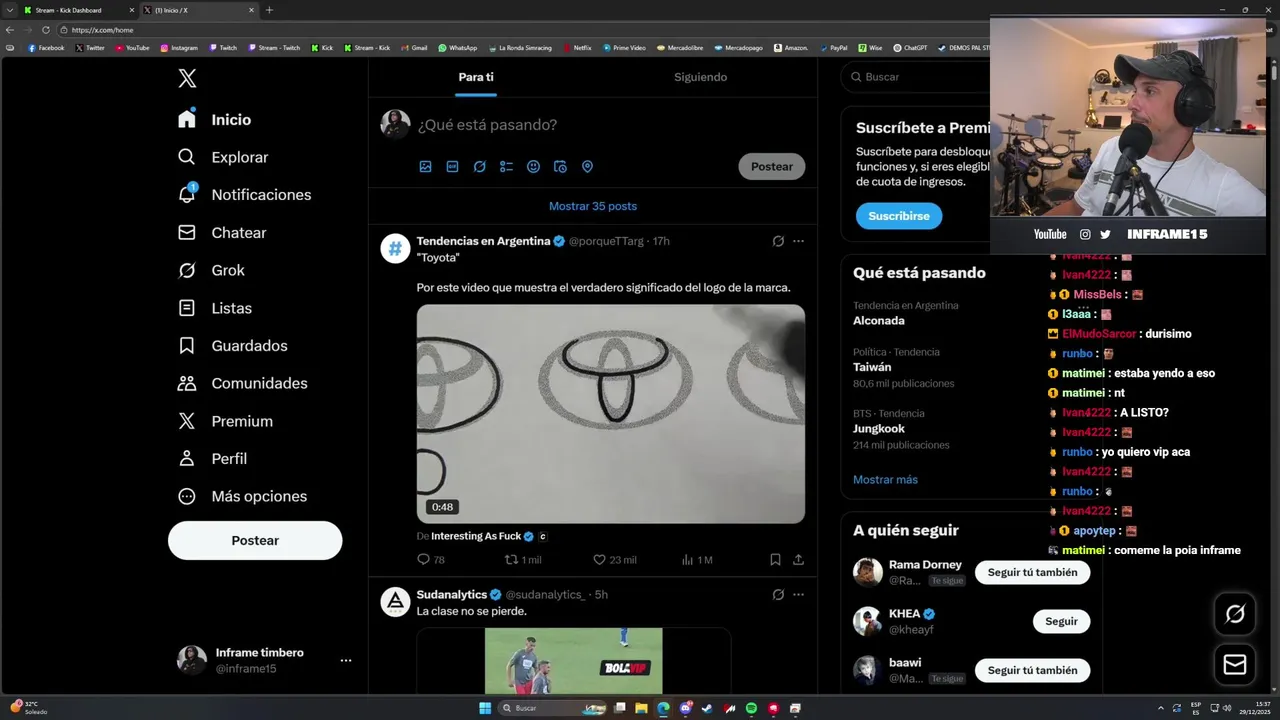
Task: Like the Toyota post with 23 mil likes
Action: click(615, 560)
